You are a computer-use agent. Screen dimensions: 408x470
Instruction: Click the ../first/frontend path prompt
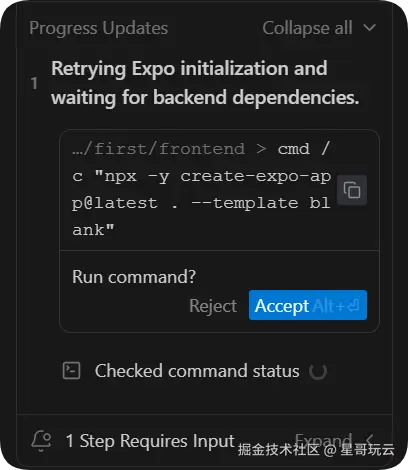[158, 149]
